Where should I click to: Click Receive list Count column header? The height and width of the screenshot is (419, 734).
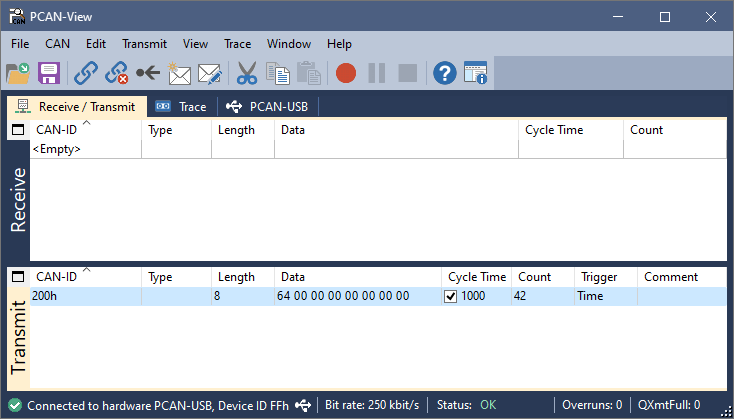tap(675, 130)
